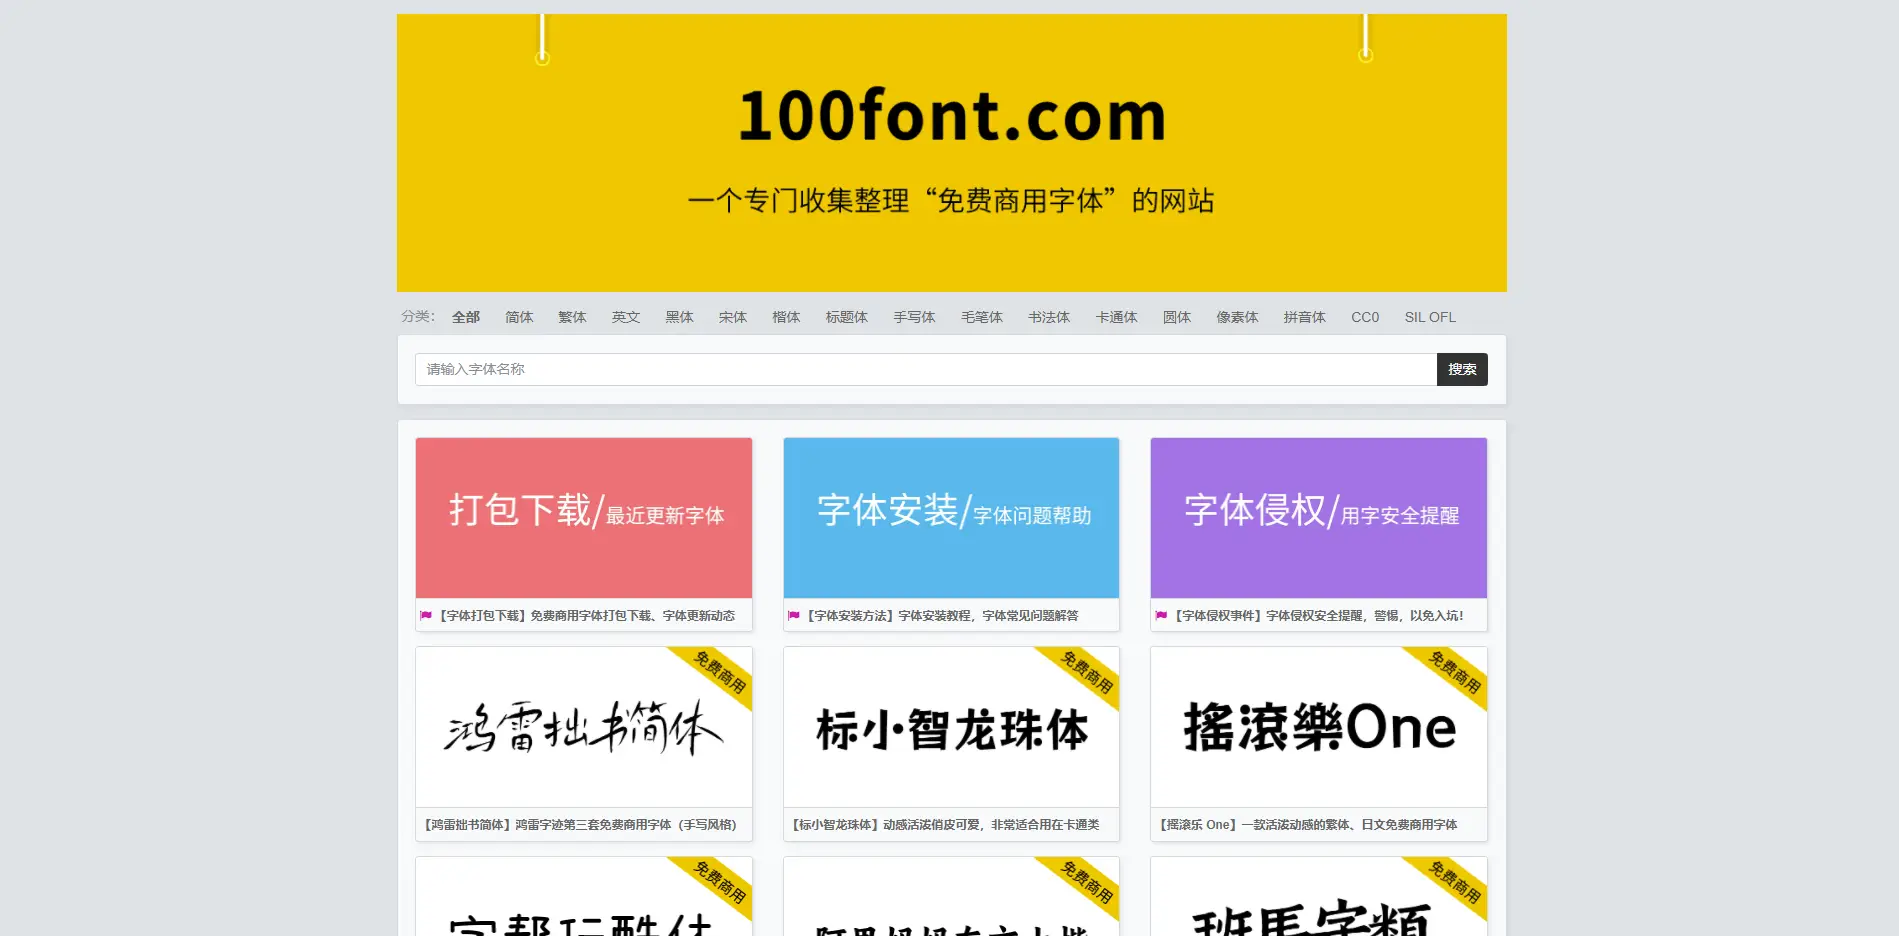Open the 字体侵权 purple card
This screenshot has height=936, width=1899.
point(1319,518)
